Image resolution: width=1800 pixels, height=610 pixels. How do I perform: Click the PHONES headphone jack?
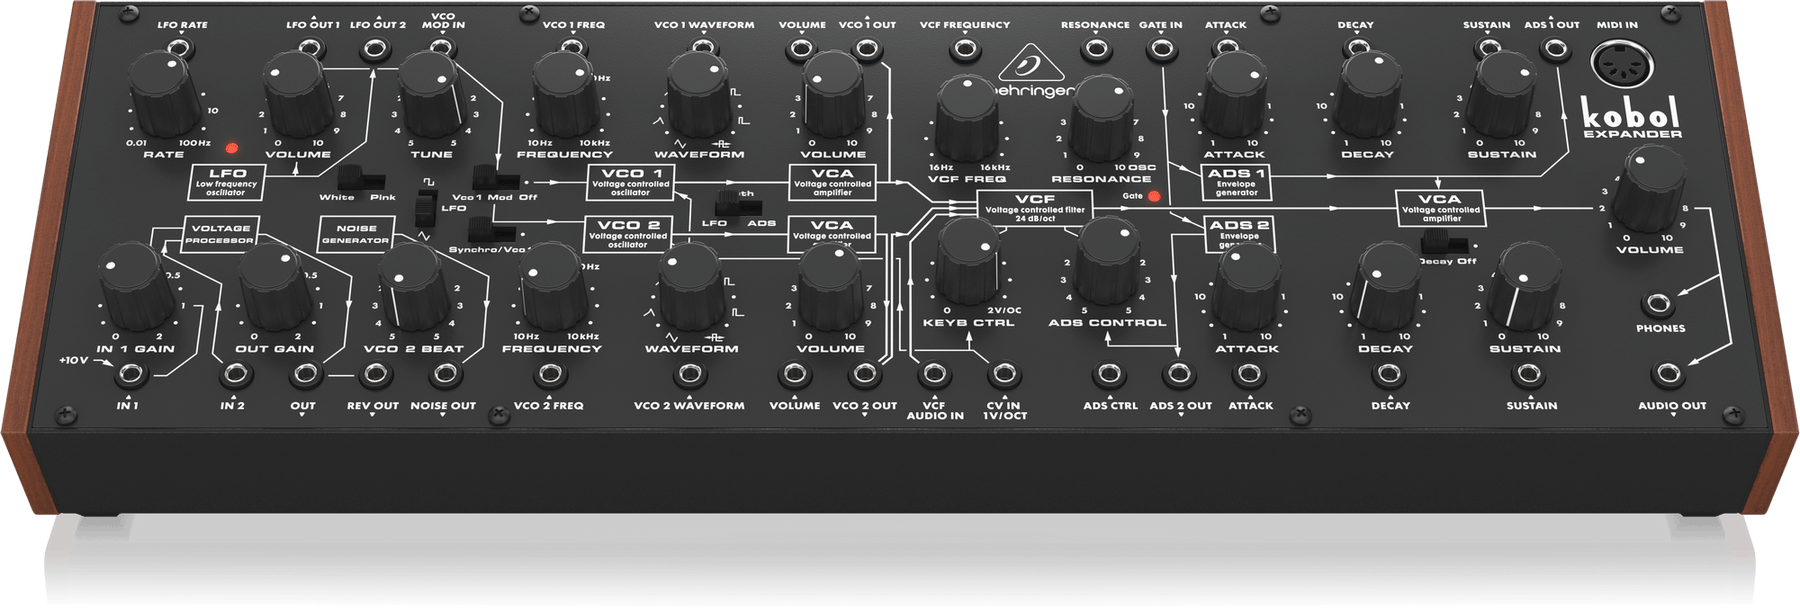pos(1659,304)
